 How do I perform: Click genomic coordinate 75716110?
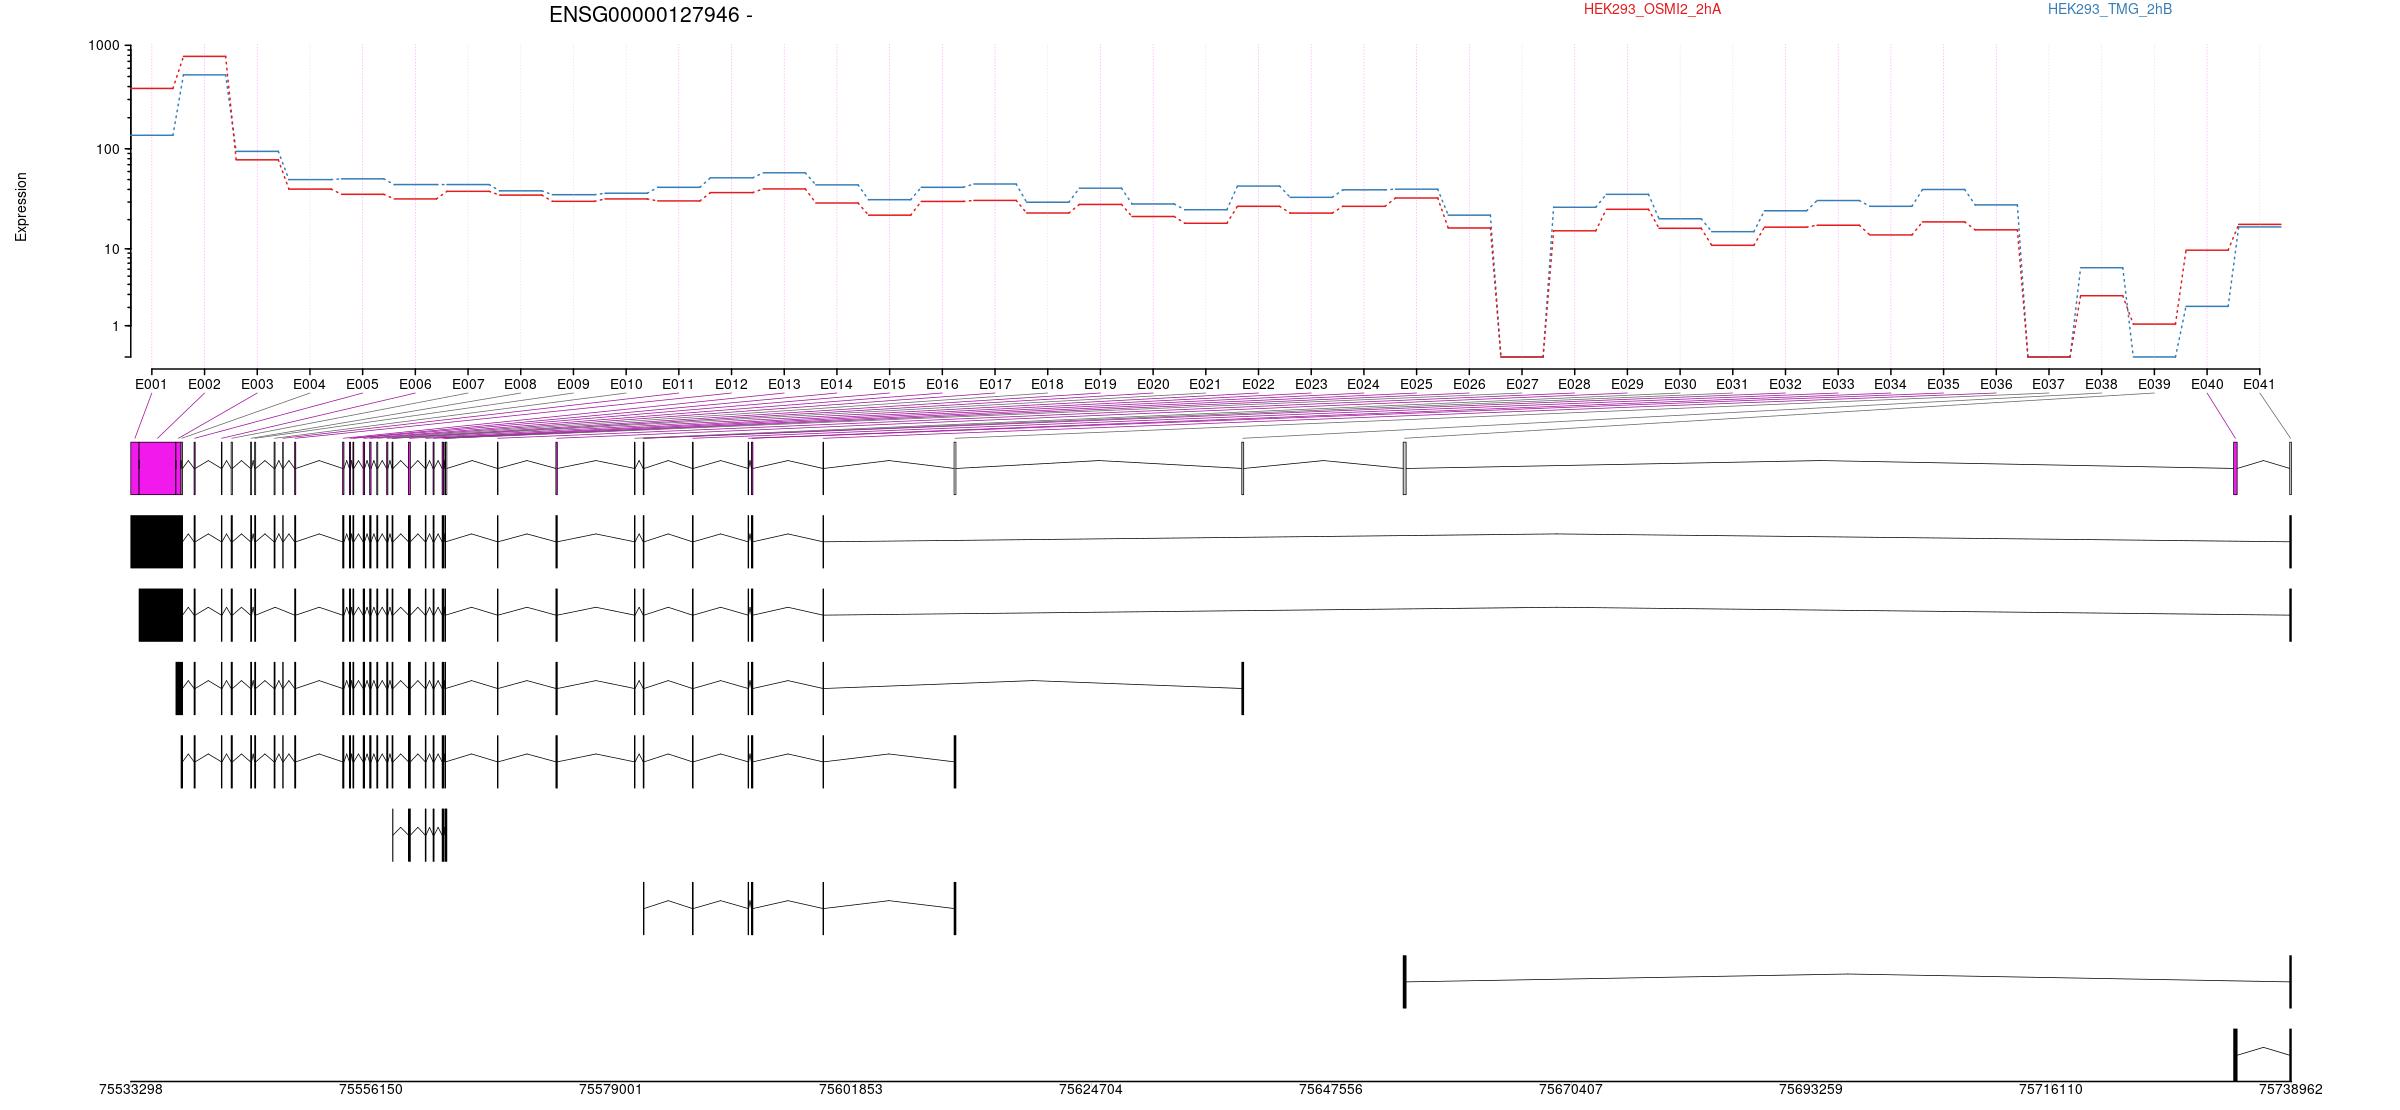2051,1089
